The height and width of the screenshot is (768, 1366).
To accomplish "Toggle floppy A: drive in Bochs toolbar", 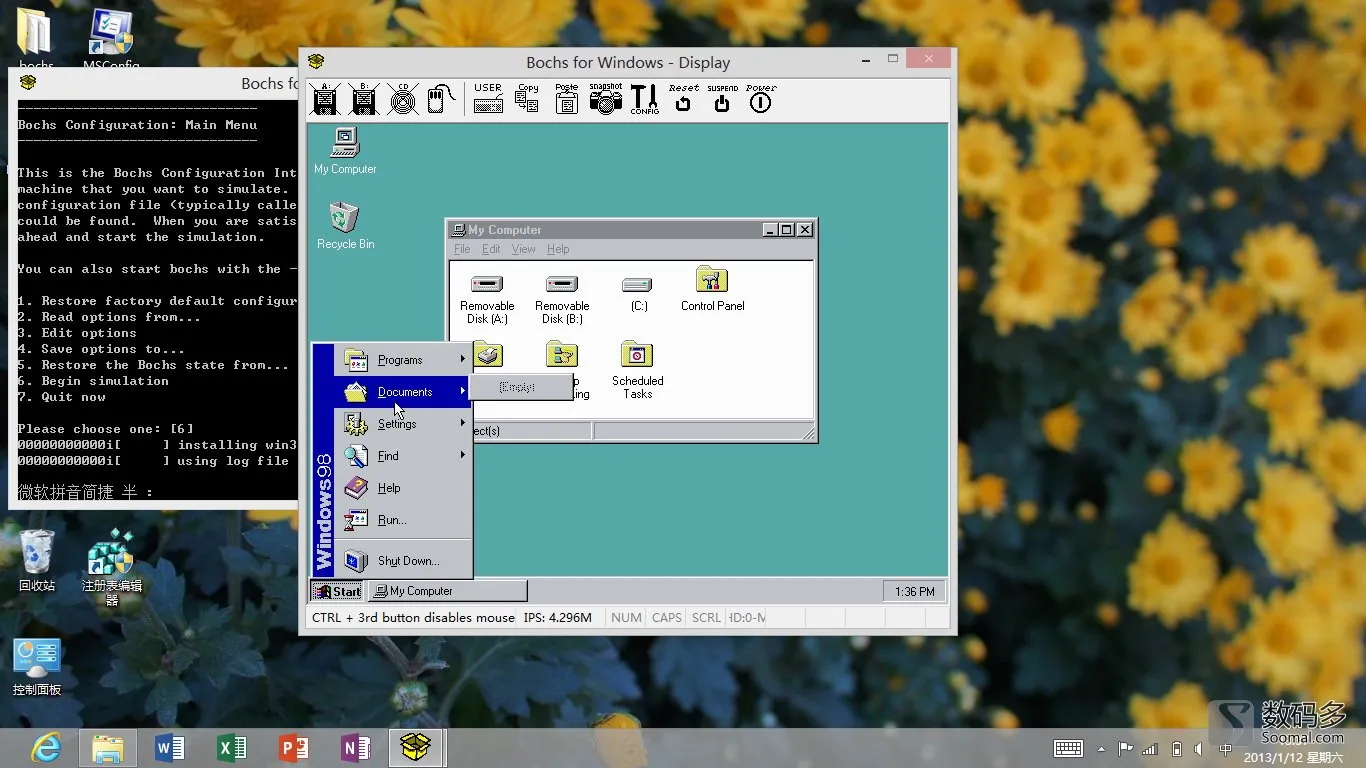I will click(x=325, y=98).
